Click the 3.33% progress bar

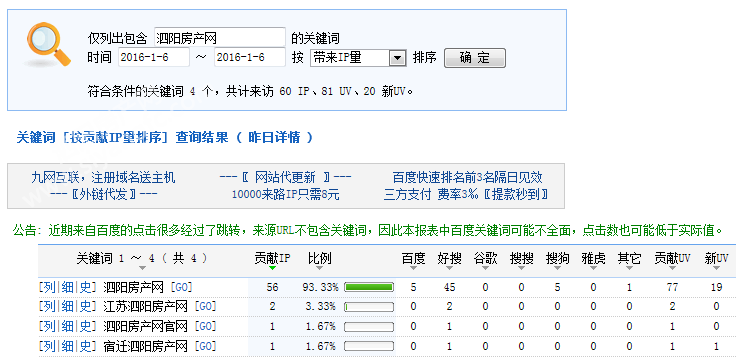click(369, 307)
